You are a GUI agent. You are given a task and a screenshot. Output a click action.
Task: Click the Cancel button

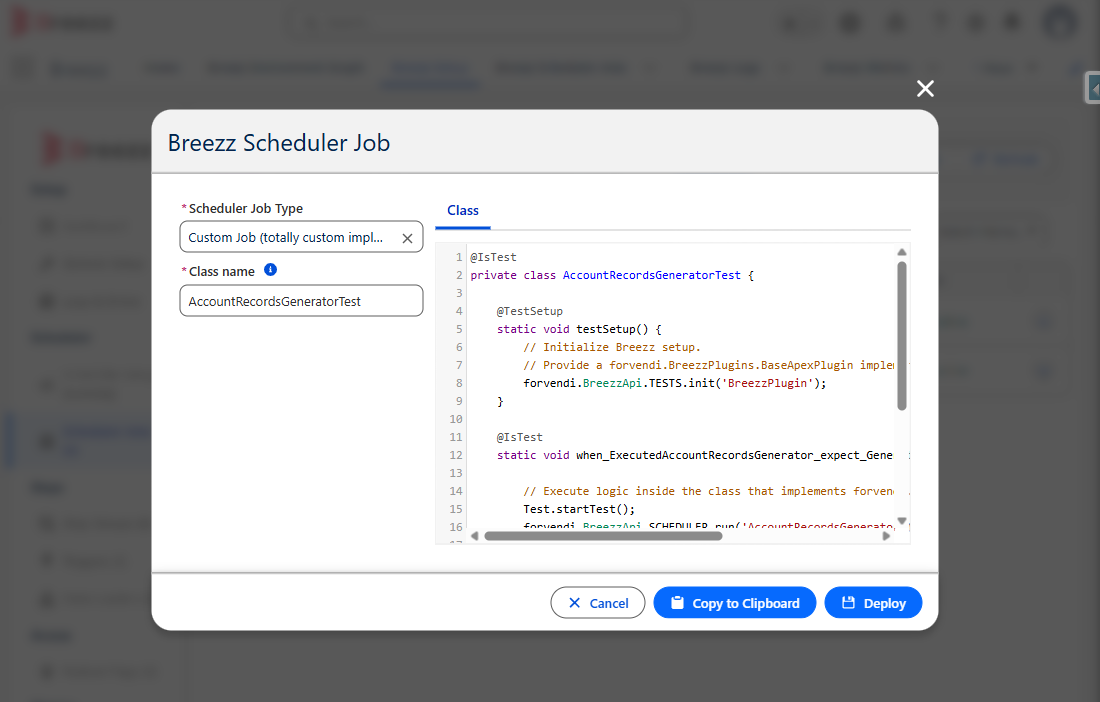[598, 603]
